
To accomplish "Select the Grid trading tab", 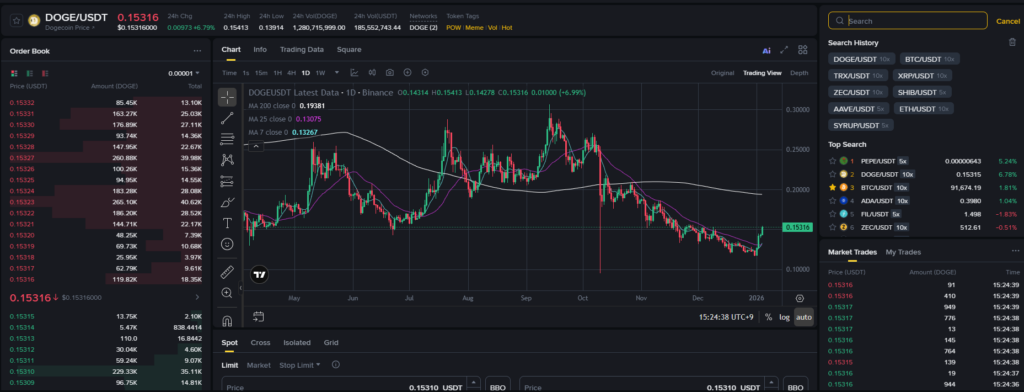I will 331,342.
